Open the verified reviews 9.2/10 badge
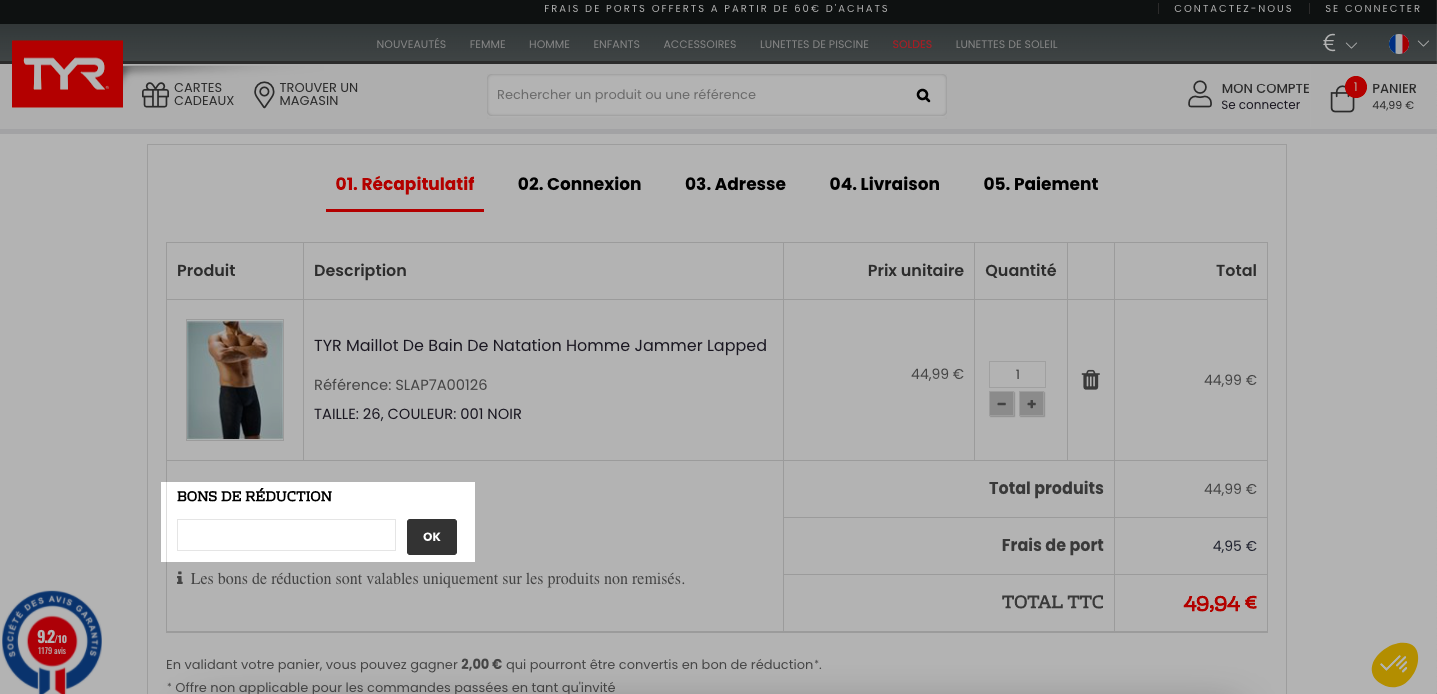Screen dimensions: 1437x694 click(x=52, y=642)
